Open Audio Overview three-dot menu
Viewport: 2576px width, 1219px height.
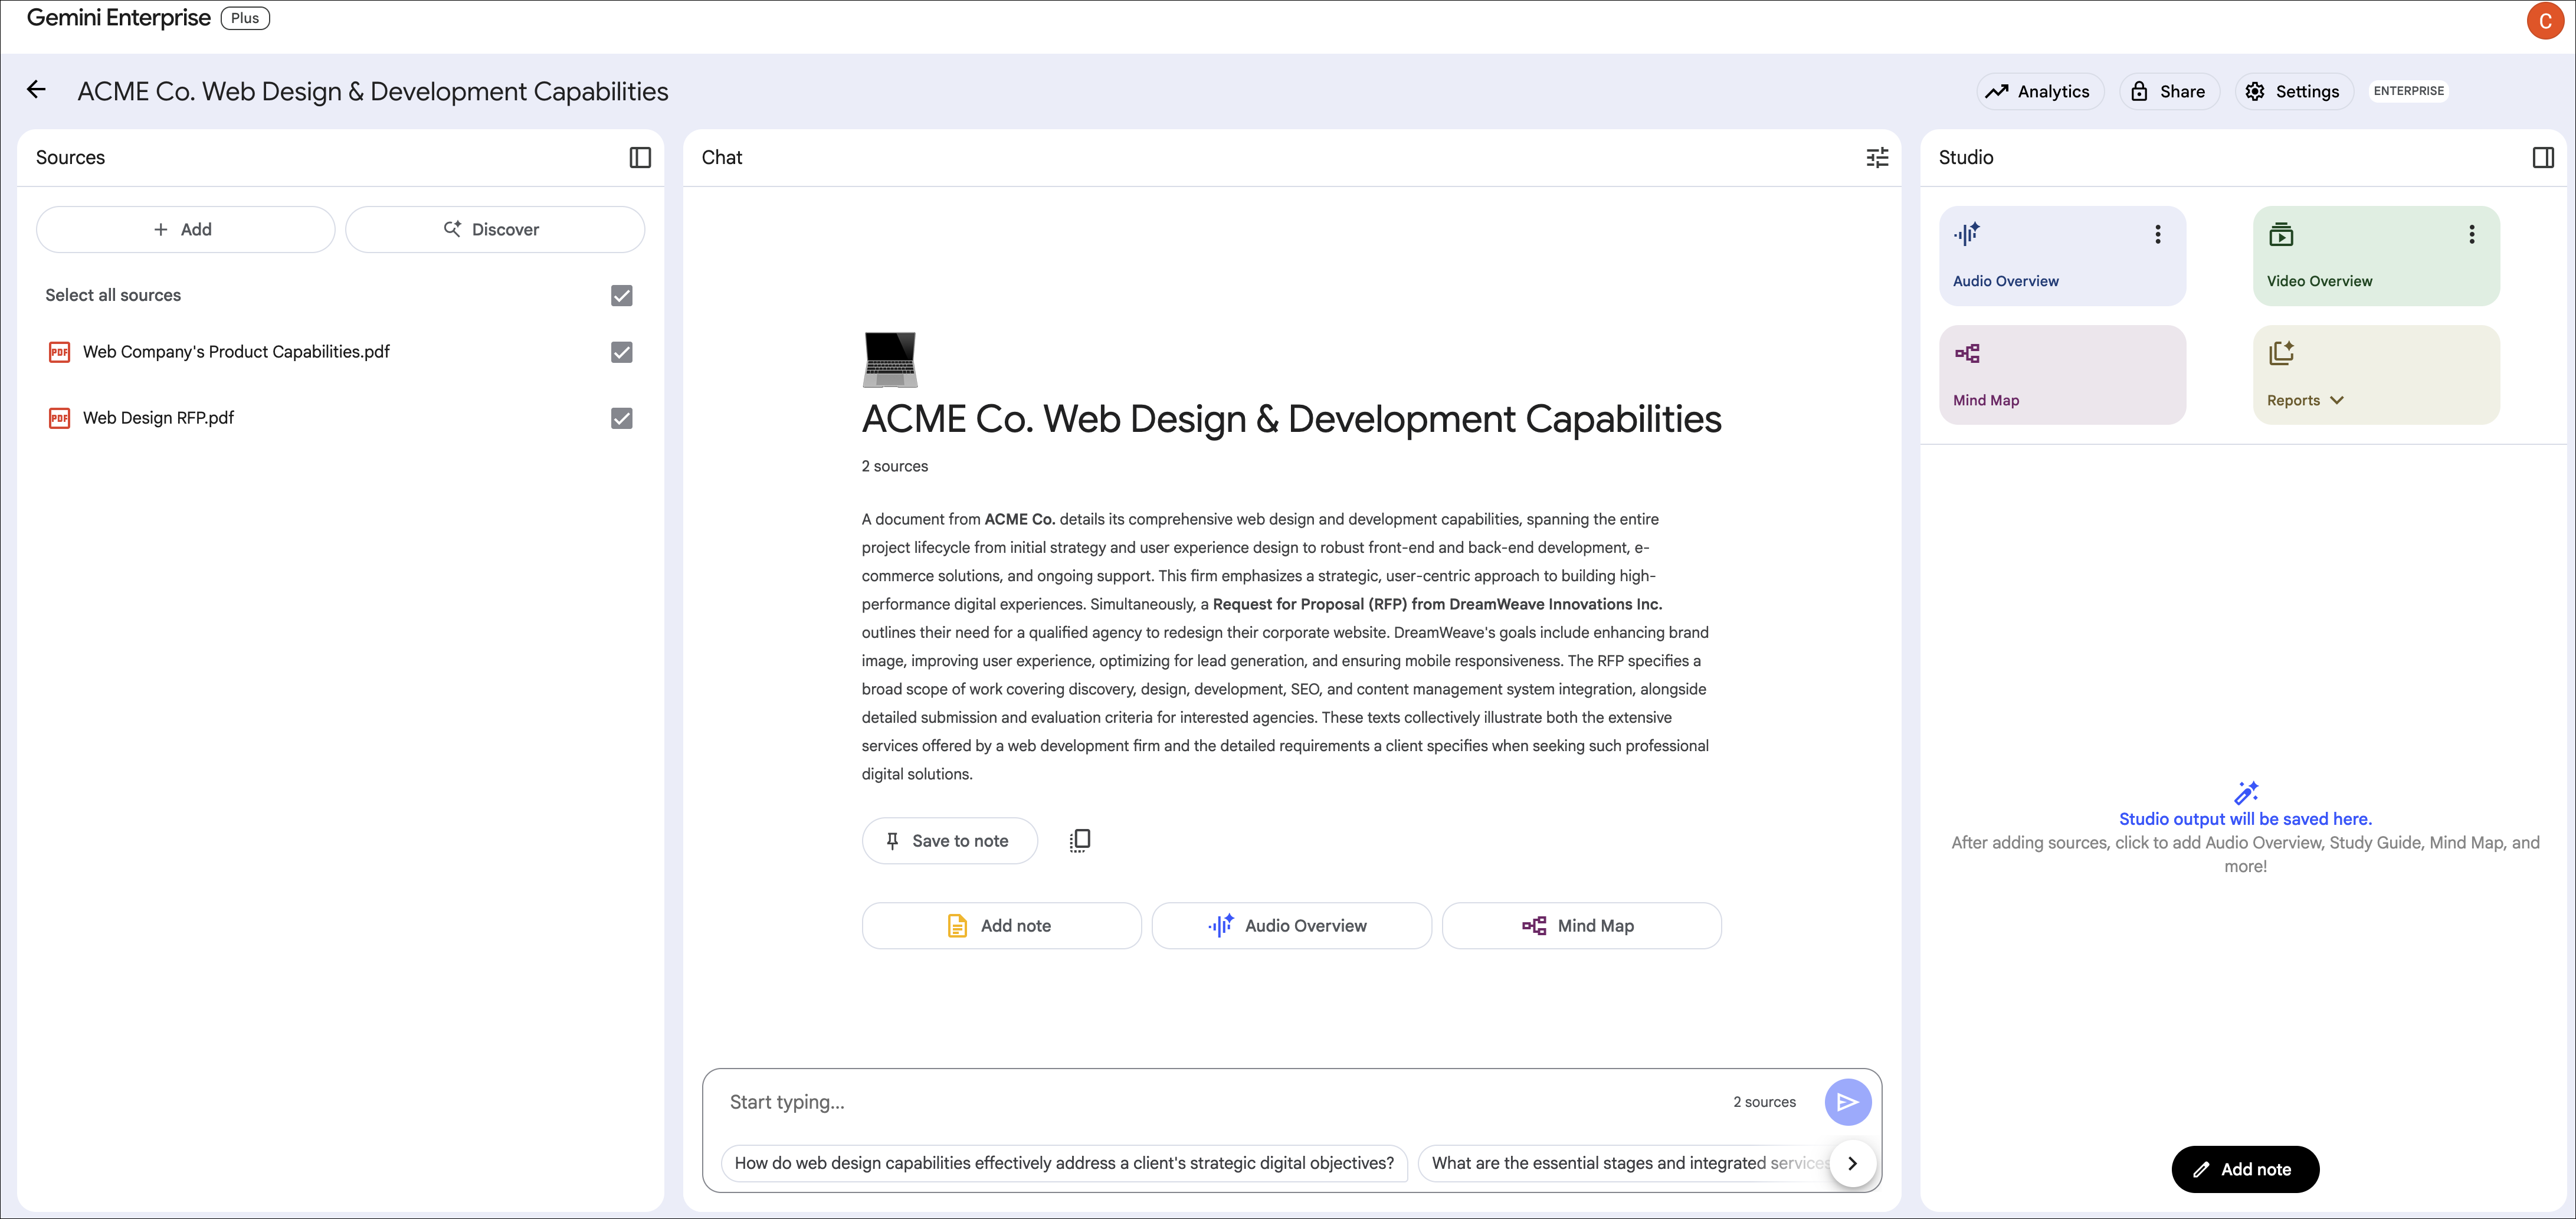2157,234
